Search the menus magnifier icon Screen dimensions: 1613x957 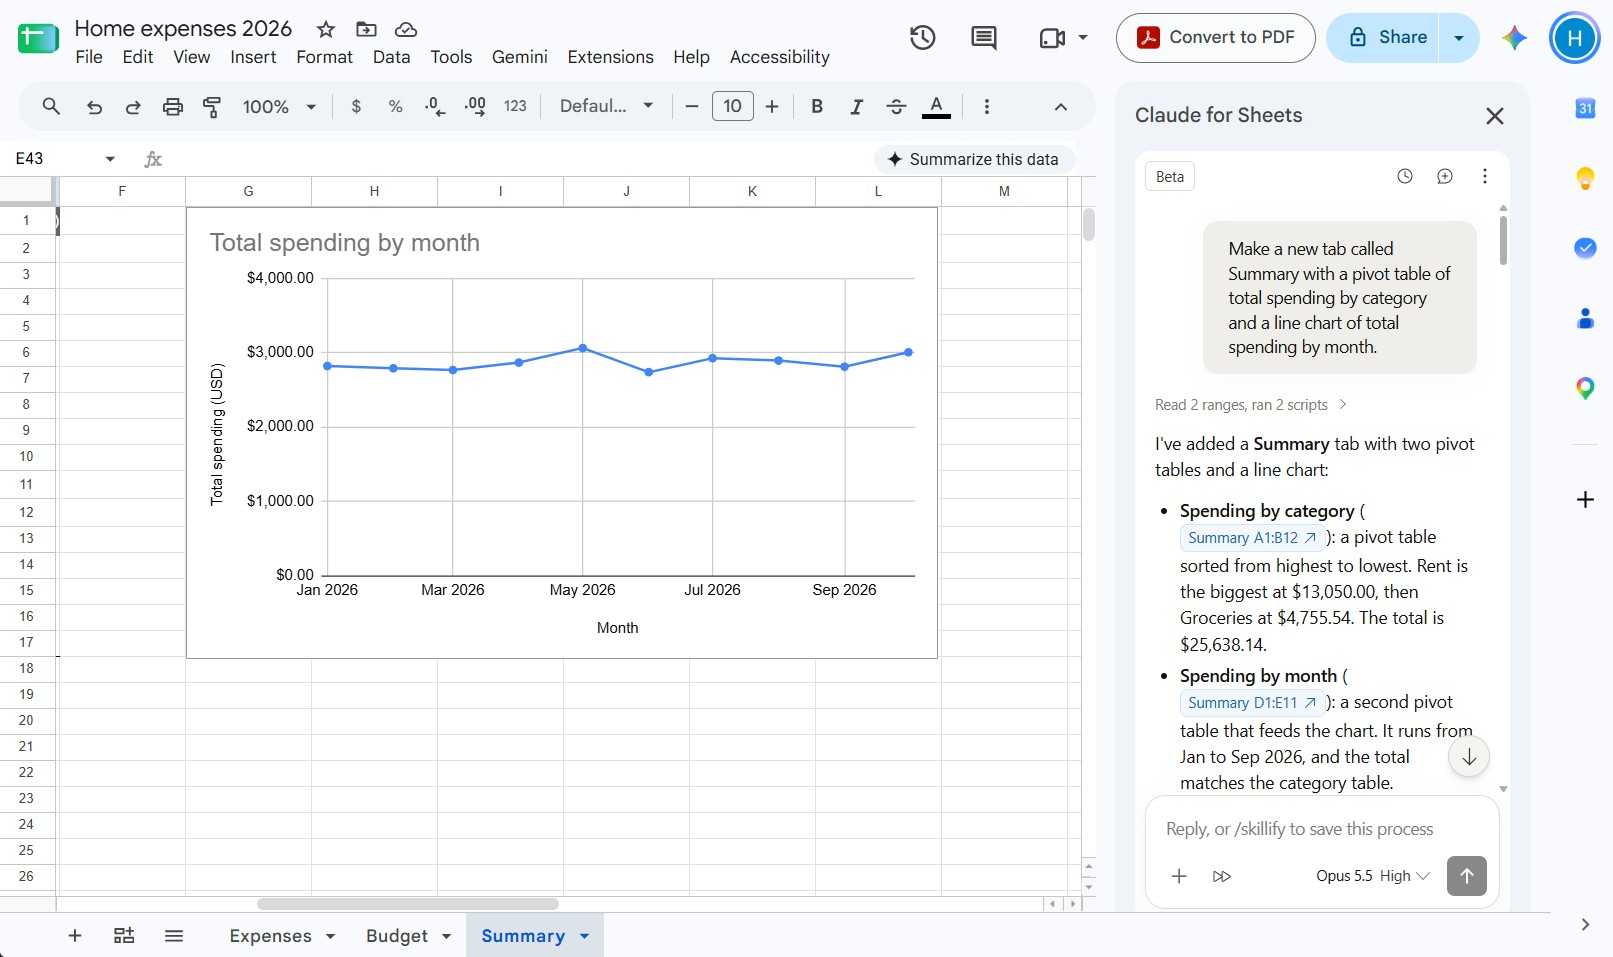(x=51, y=106)
